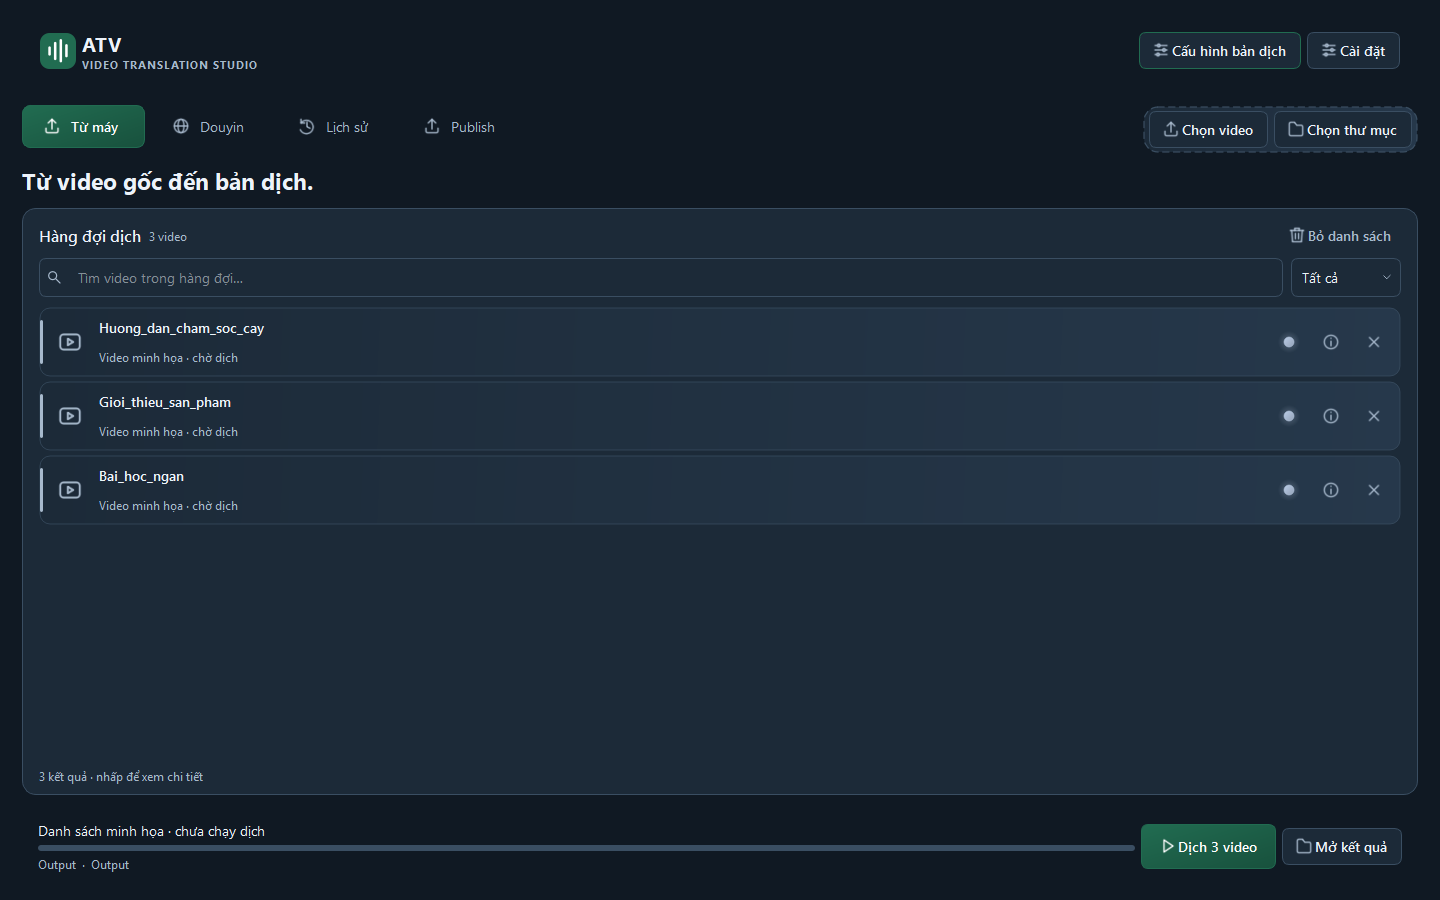The width and height of the screenshot is (1440, 900).
Task: Click the video play icon of Bai_hoc_ngan
Action: [70, 490]
